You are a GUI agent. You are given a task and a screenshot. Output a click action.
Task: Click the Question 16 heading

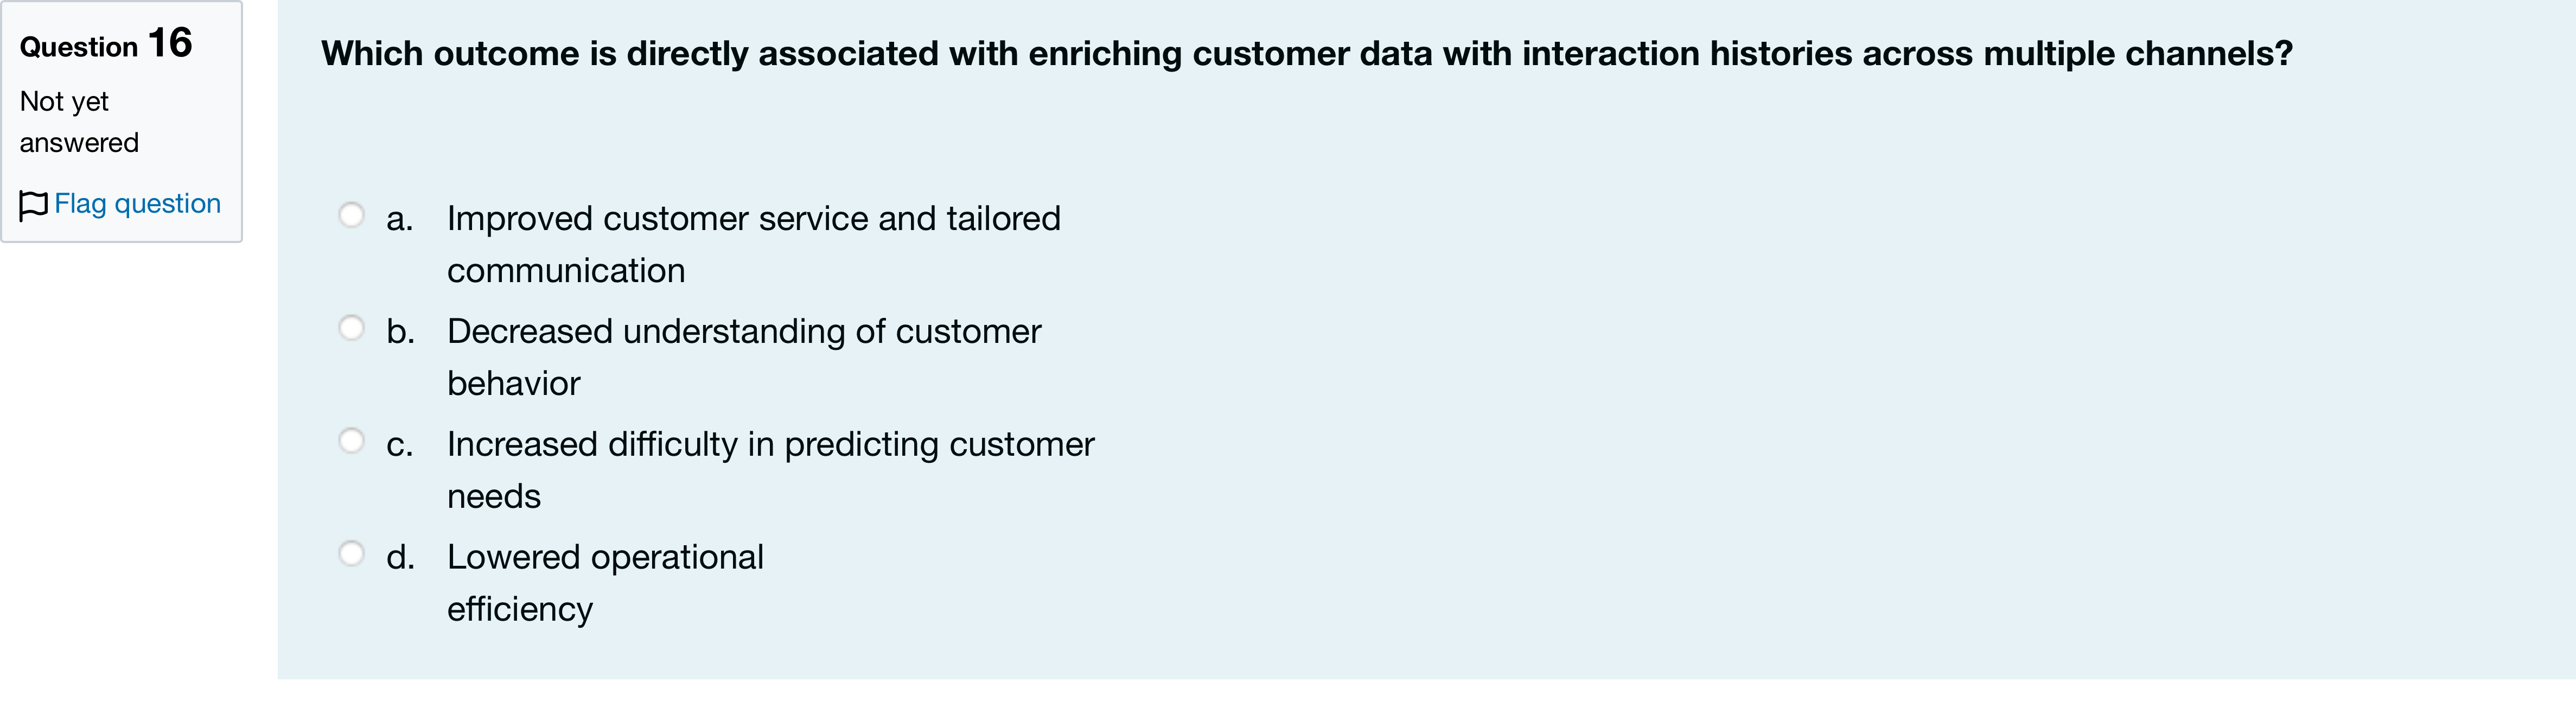click(106, 44)
